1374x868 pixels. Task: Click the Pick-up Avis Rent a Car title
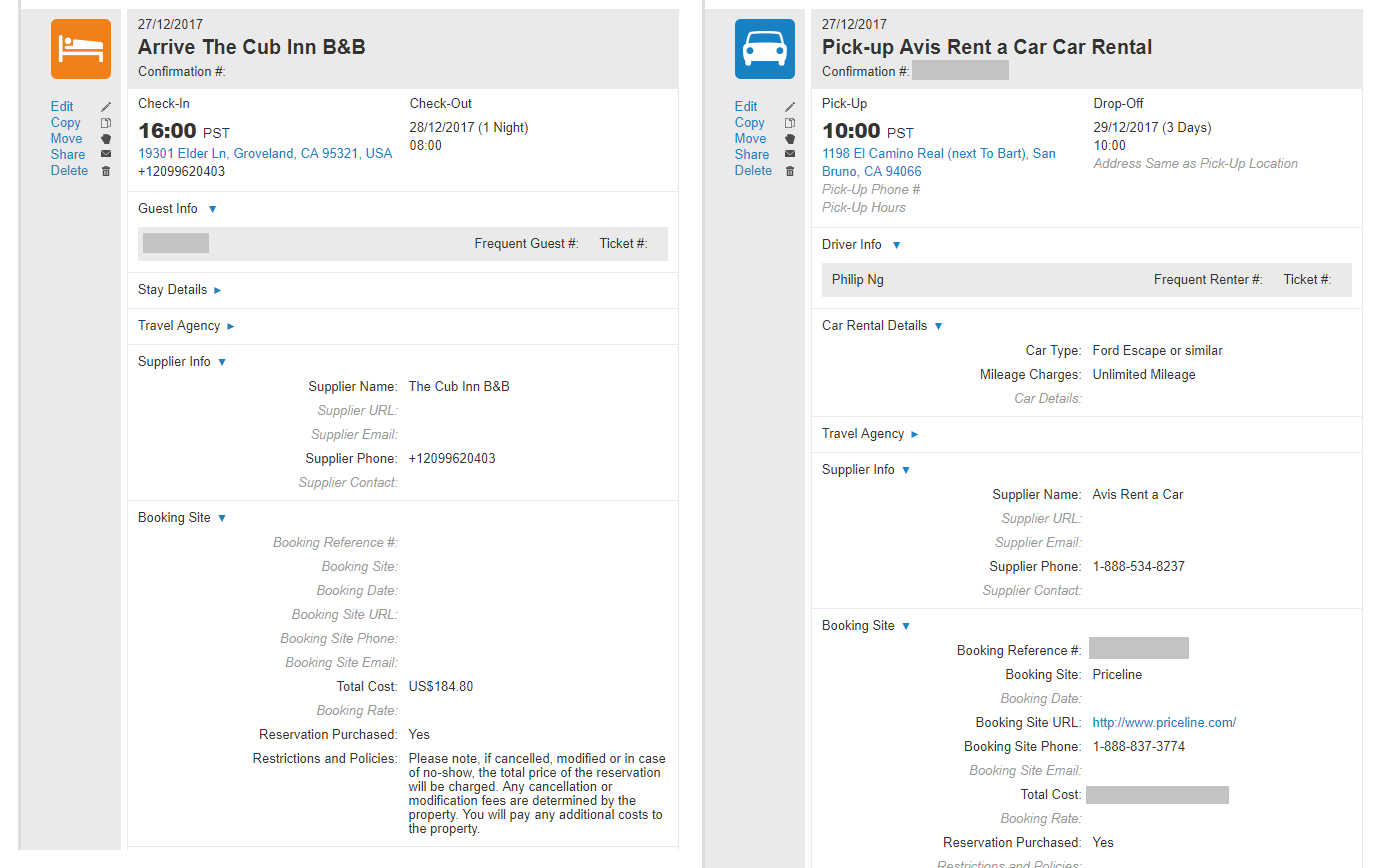[x=987, y=47]
